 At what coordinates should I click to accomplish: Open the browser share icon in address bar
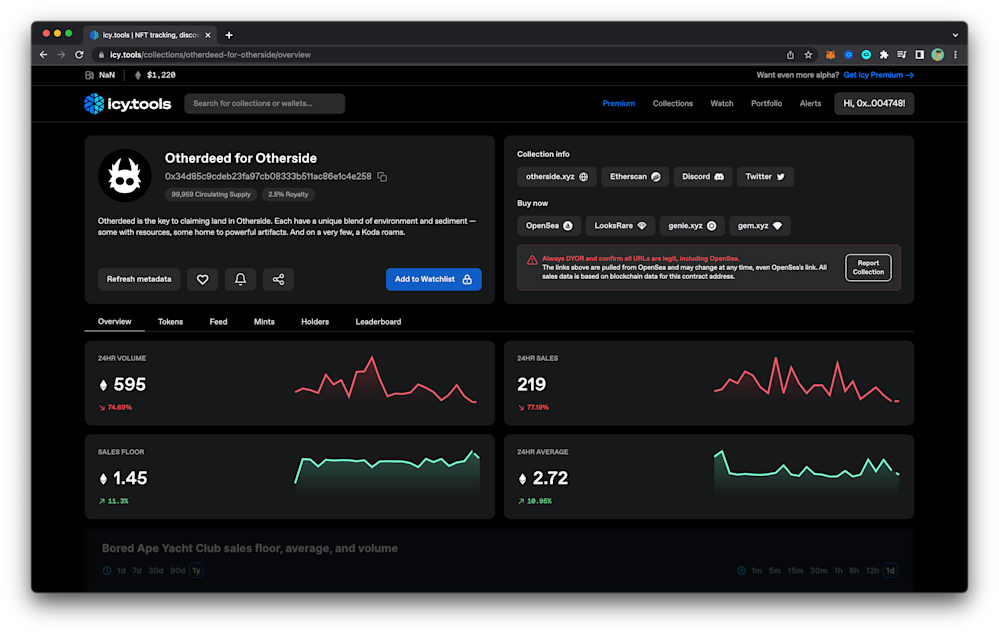pyautogui.click(x=790, y=55)
